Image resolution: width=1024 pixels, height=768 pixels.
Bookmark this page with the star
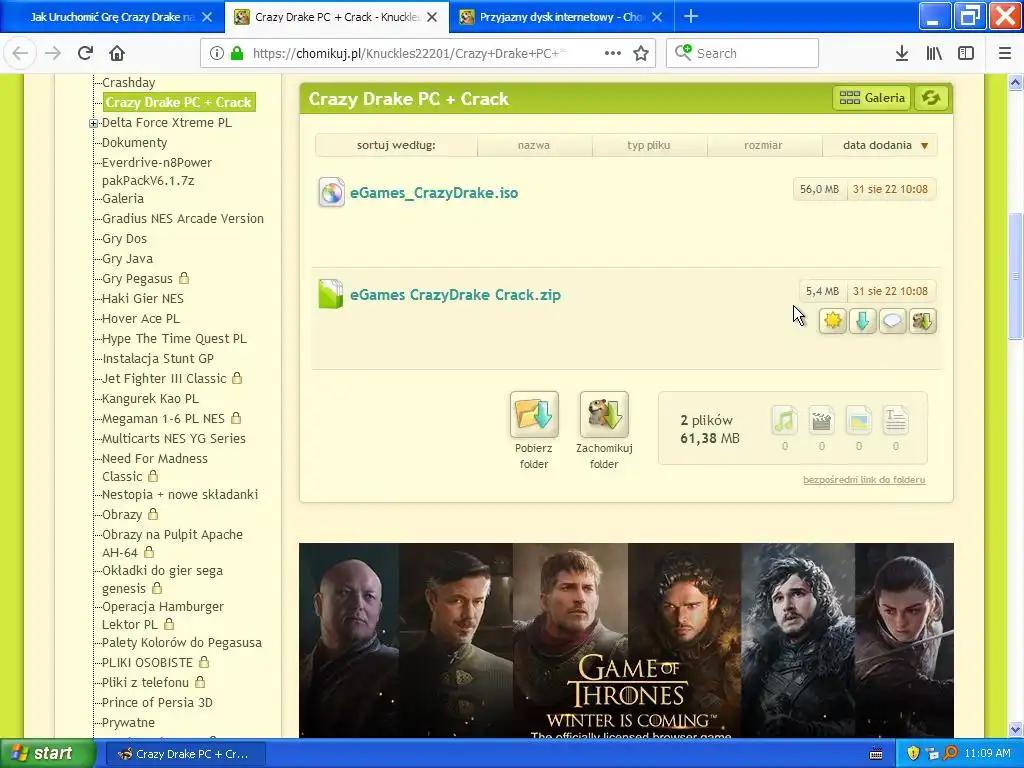641,53
